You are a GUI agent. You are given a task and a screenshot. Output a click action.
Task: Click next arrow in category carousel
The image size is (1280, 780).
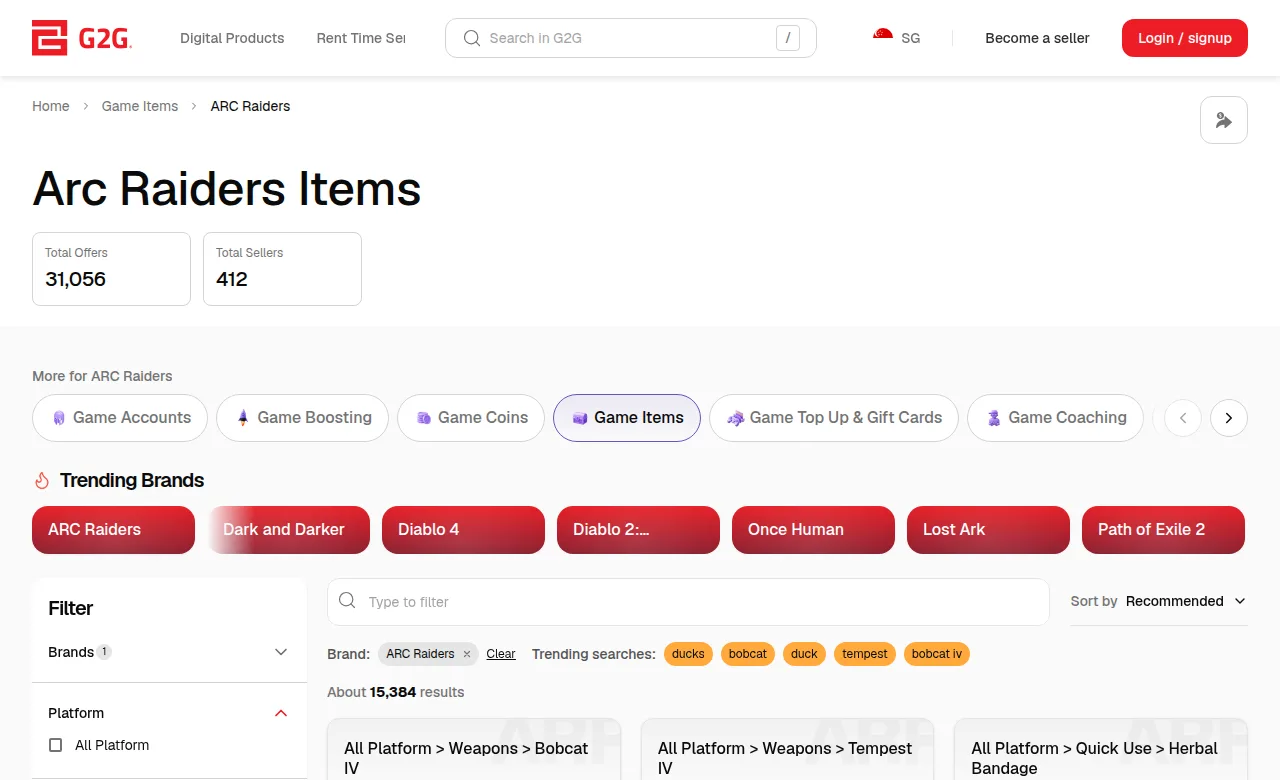click(1229, 418)
